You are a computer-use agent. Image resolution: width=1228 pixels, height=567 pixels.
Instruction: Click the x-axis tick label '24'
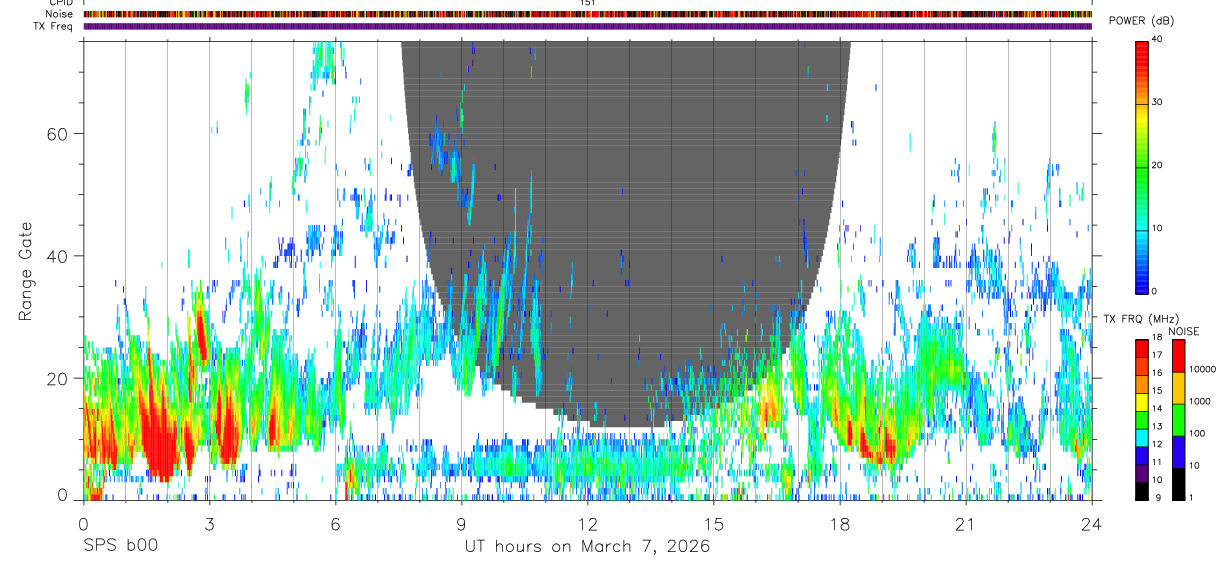pyautogui.click(x=1092, y=523)
